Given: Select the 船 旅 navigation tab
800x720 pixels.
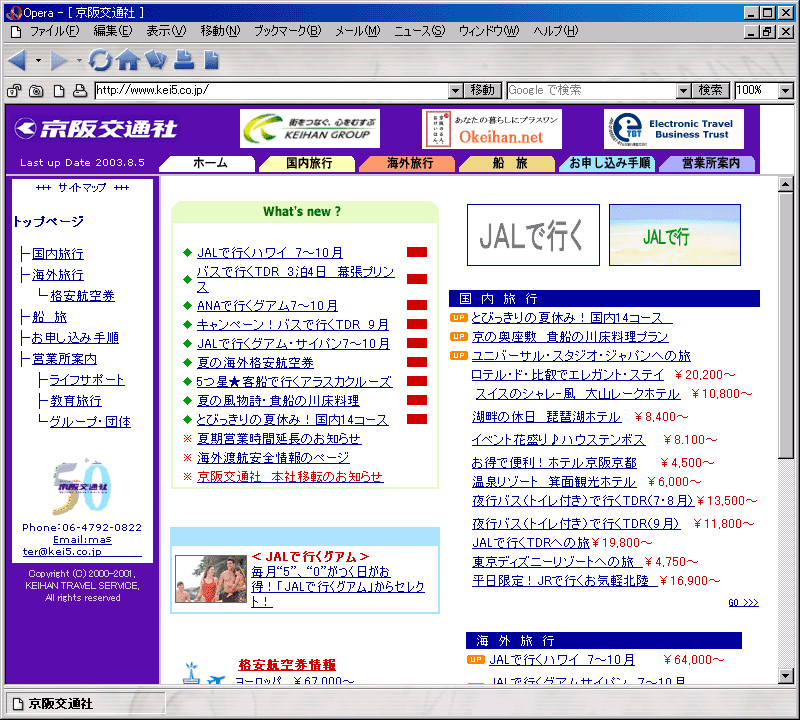Looking at the screenshot, I should [508, 163].
